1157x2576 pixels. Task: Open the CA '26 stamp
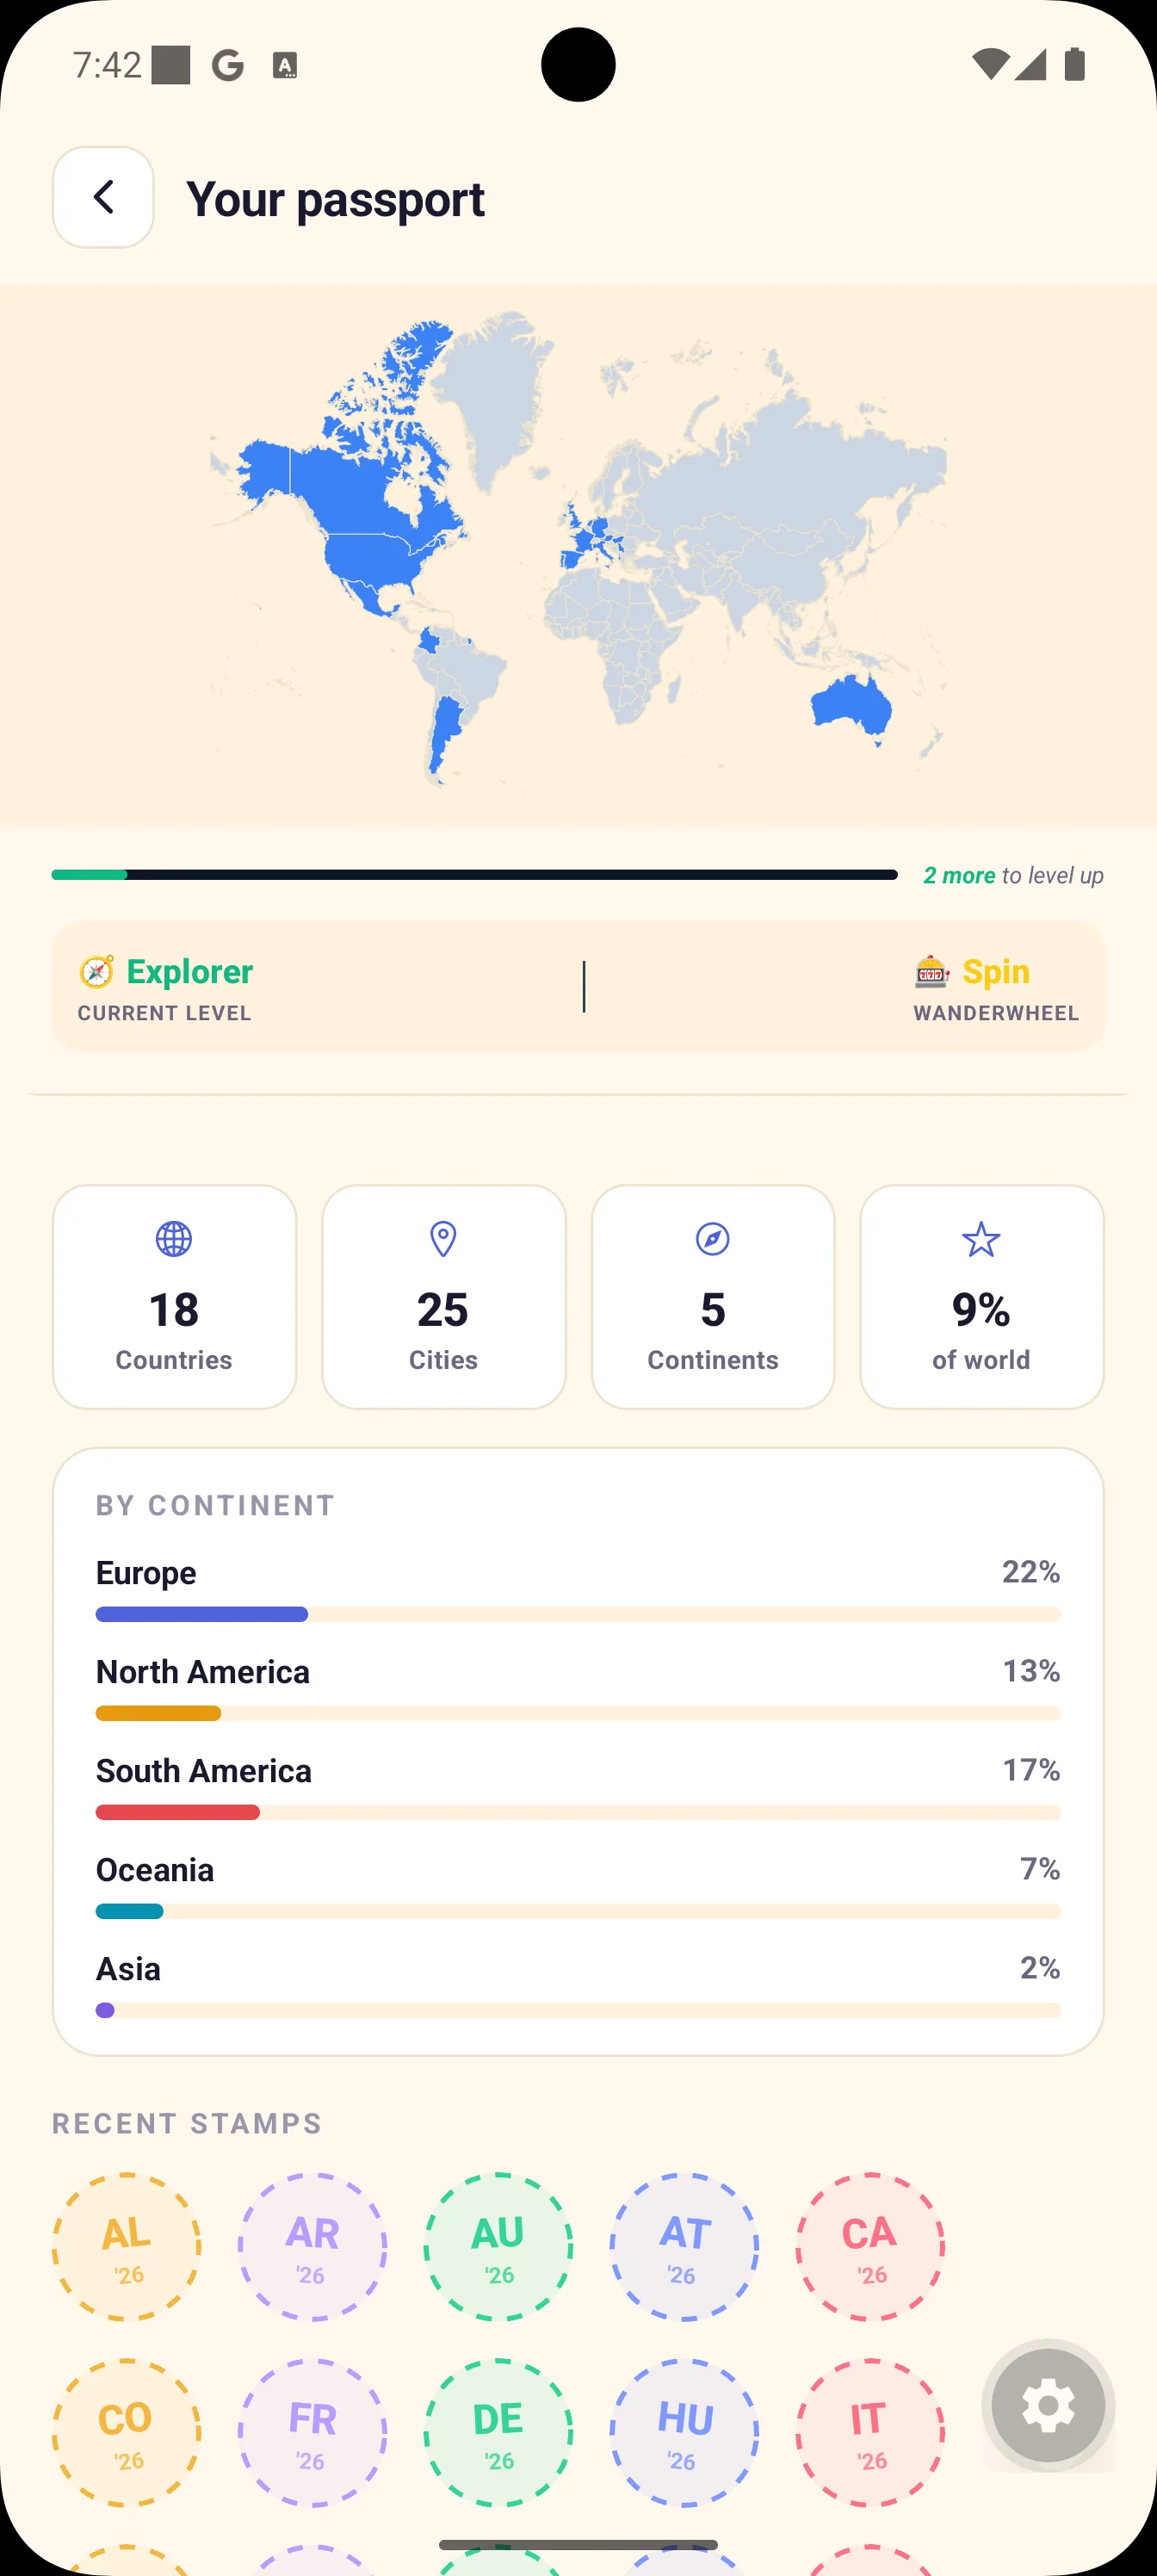pos(870,2246)
